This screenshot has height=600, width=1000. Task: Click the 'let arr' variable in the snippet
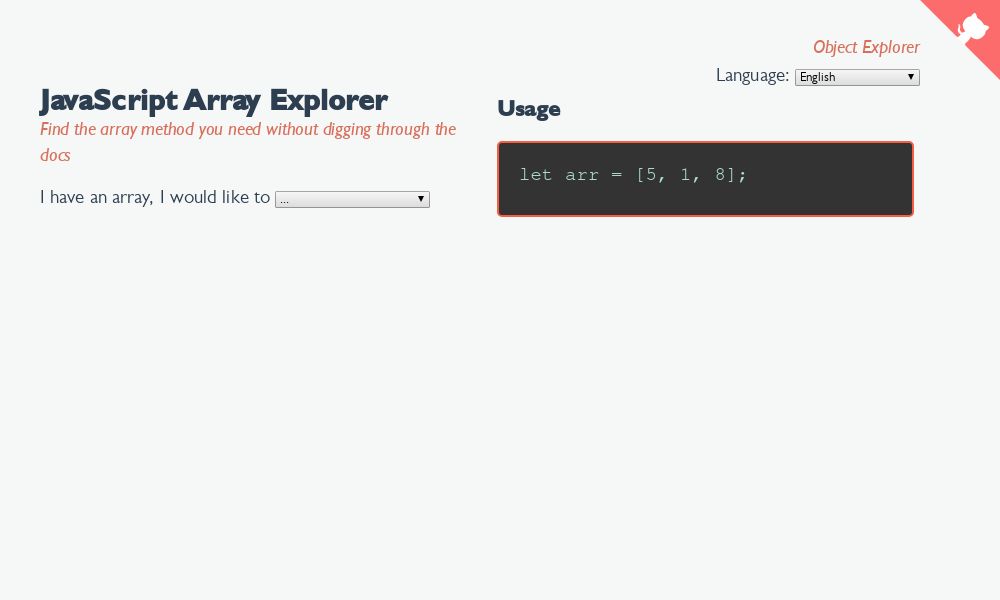pyautogui.click(x=557, y=174)
